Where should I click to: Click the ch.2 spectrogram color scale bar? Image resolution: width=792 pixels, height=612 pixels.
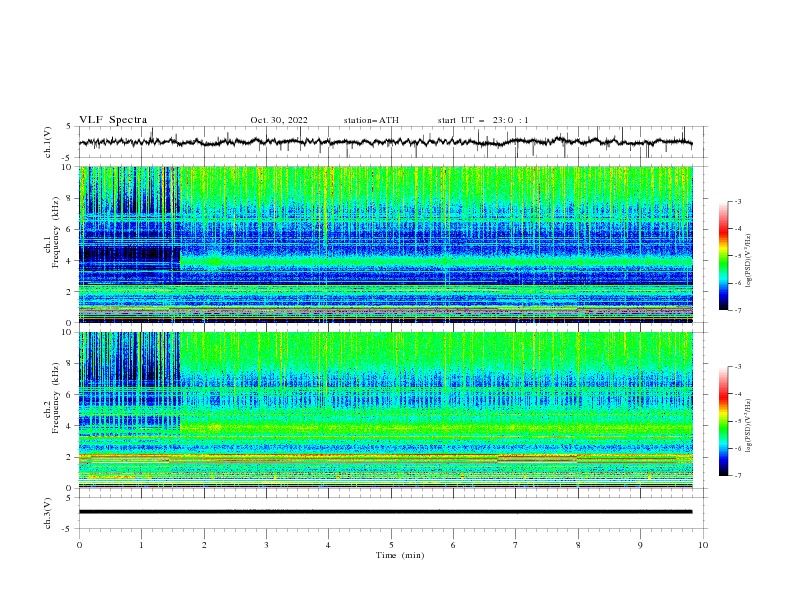tap(723, 421)
